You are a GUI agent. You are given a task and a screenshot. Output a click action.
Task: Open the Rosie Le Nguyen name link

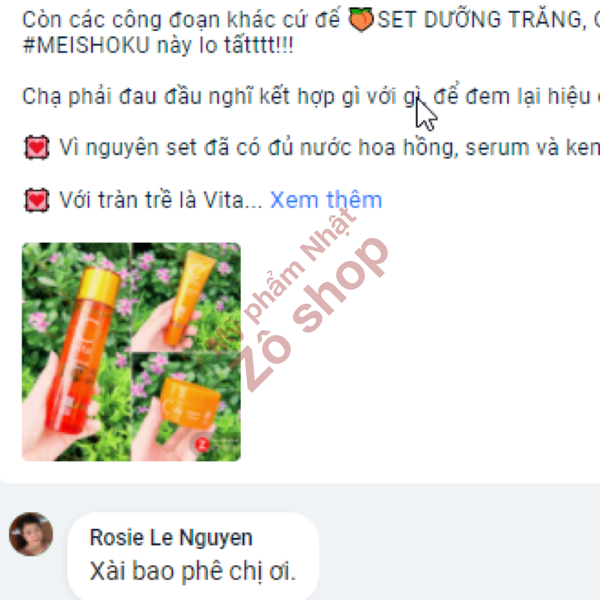(x=171, y=538)
